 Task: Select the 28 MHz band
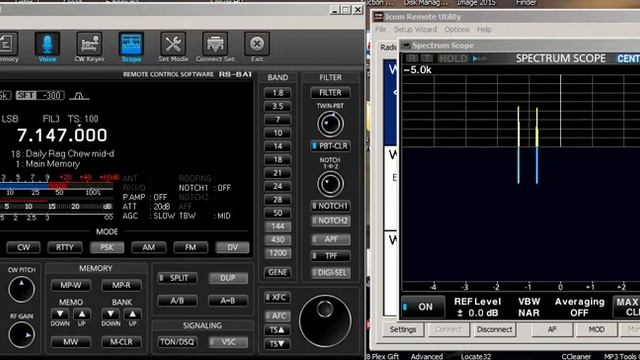[x=278, y=200]
